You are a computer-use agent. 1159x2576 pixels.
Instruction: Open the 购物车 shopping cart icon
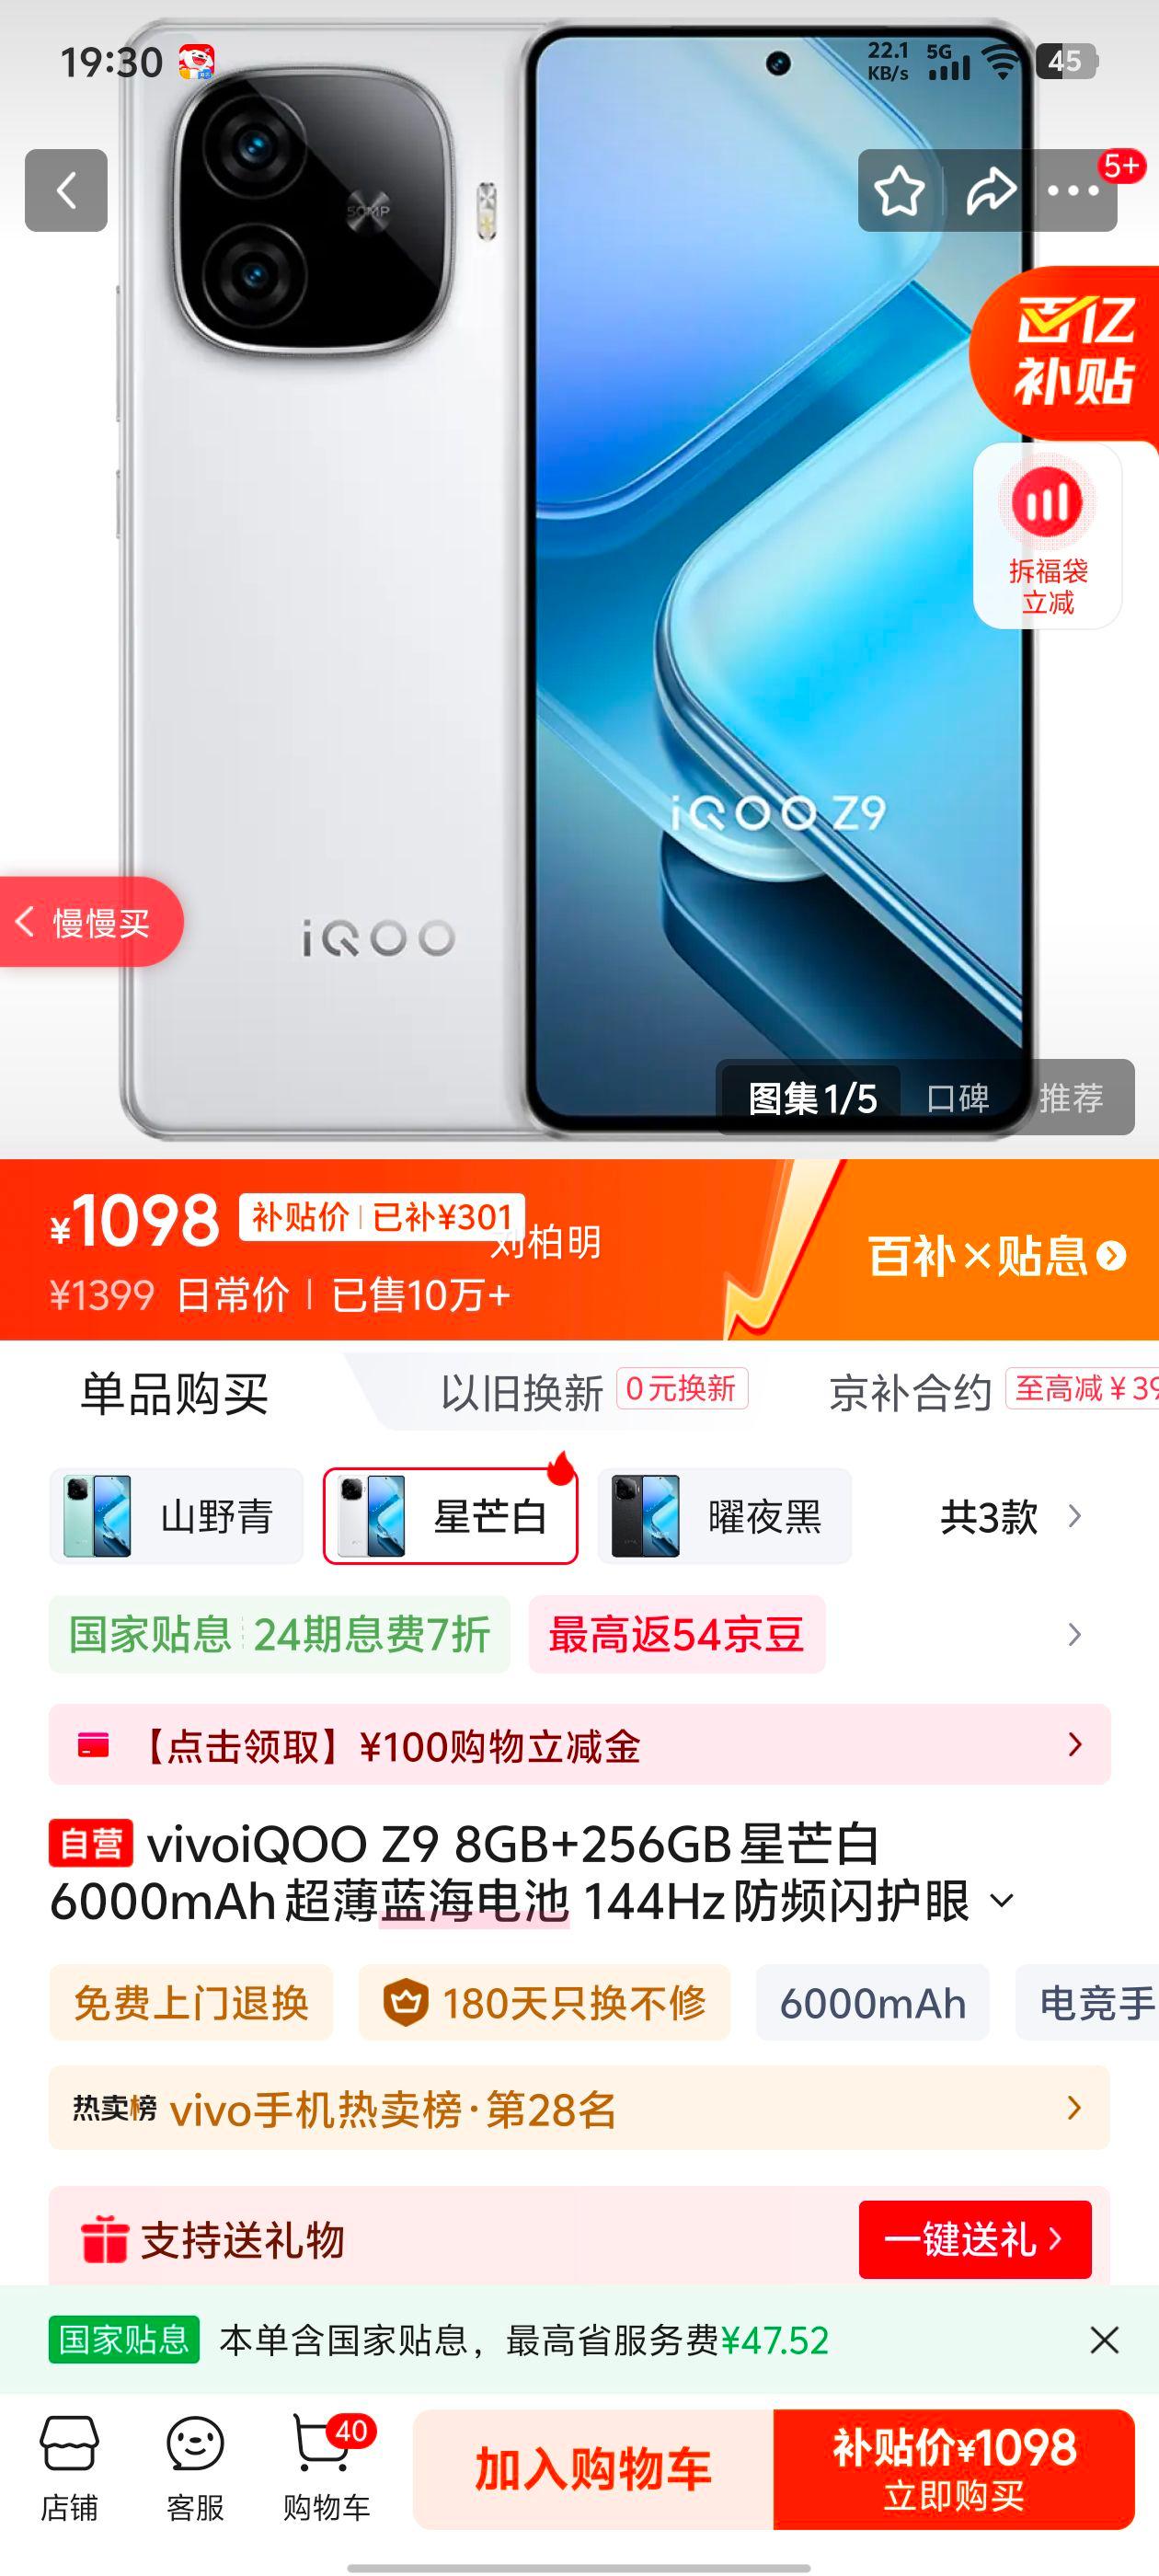point(326,2469)
